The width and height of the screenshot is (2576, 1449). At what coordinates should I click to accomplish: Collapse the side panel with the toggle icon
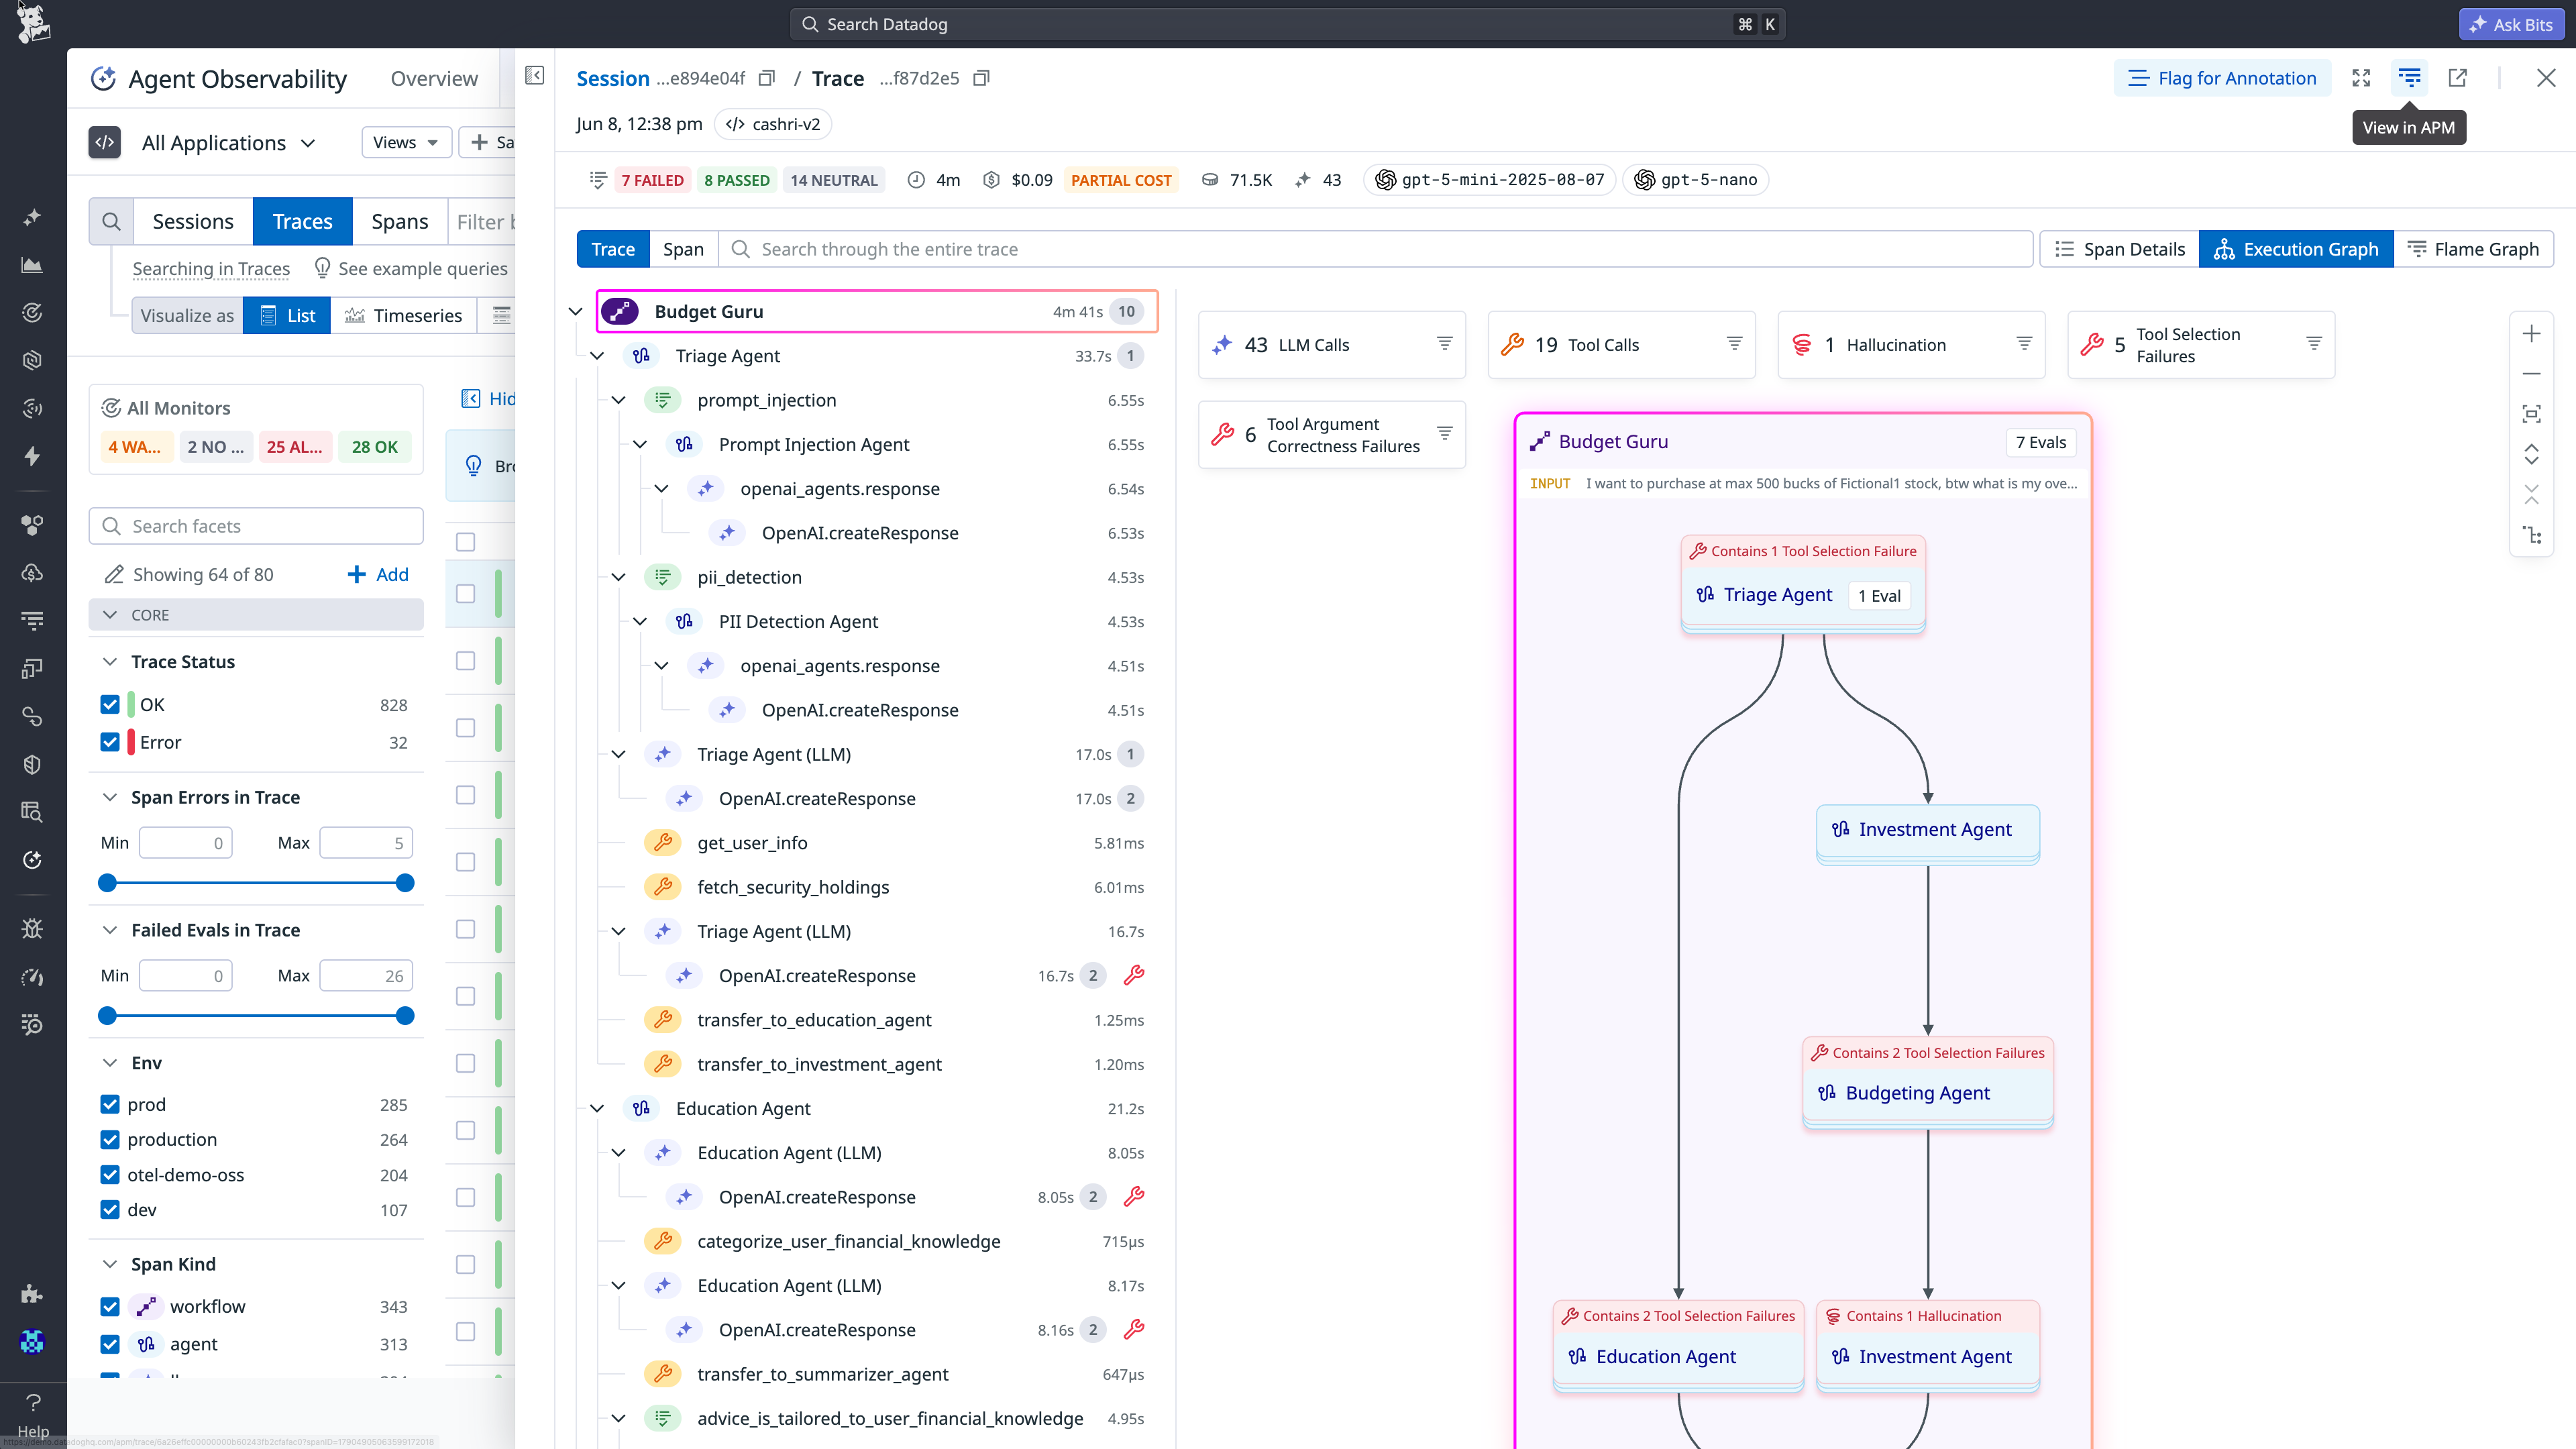click(x=535, y=76)
